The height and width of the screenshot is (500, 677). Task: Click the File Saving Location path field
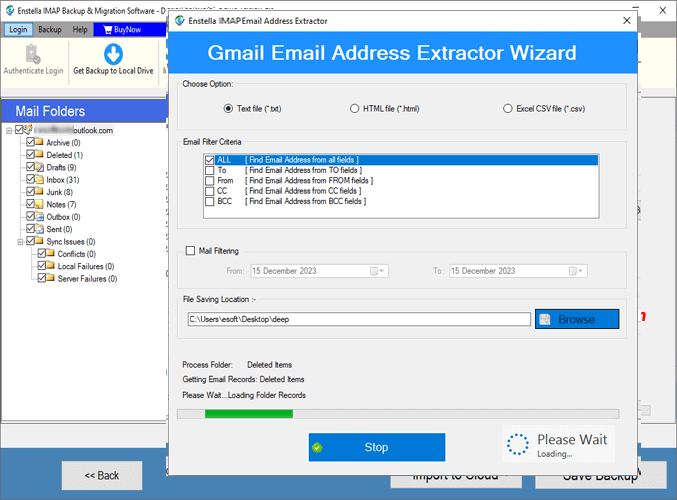click(359, 319)
